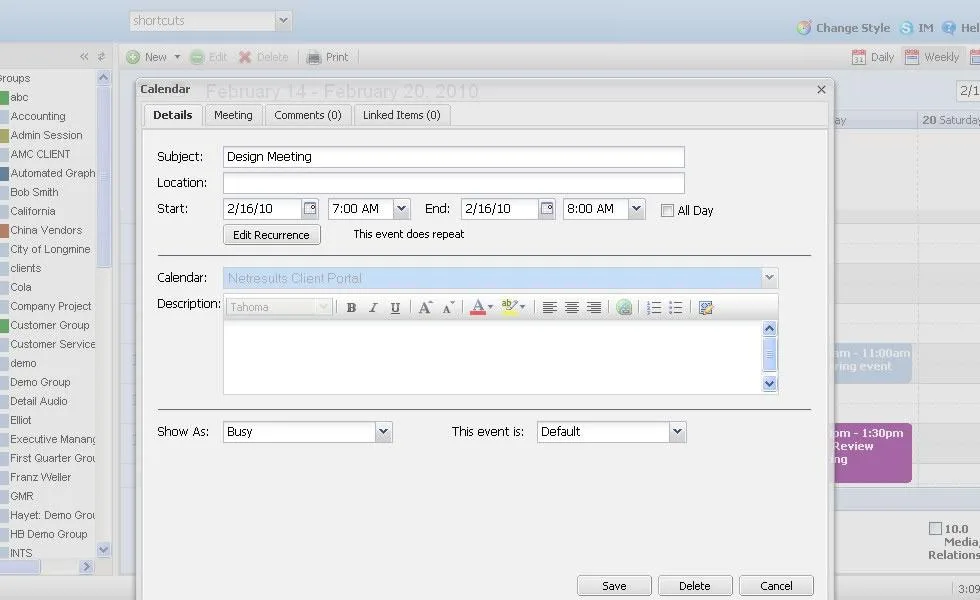Click the End date 2/16/10 field
This screenshot has height=600, width=980.
[x=500, y=209]
